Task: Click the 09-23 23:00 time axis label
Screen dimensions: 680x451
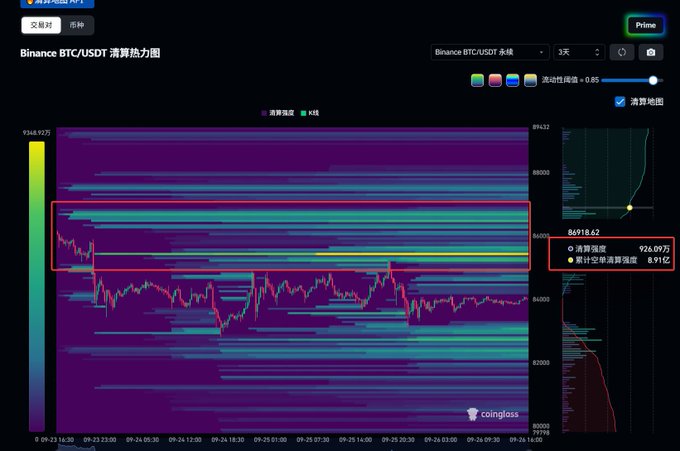Action: point(100,440)
